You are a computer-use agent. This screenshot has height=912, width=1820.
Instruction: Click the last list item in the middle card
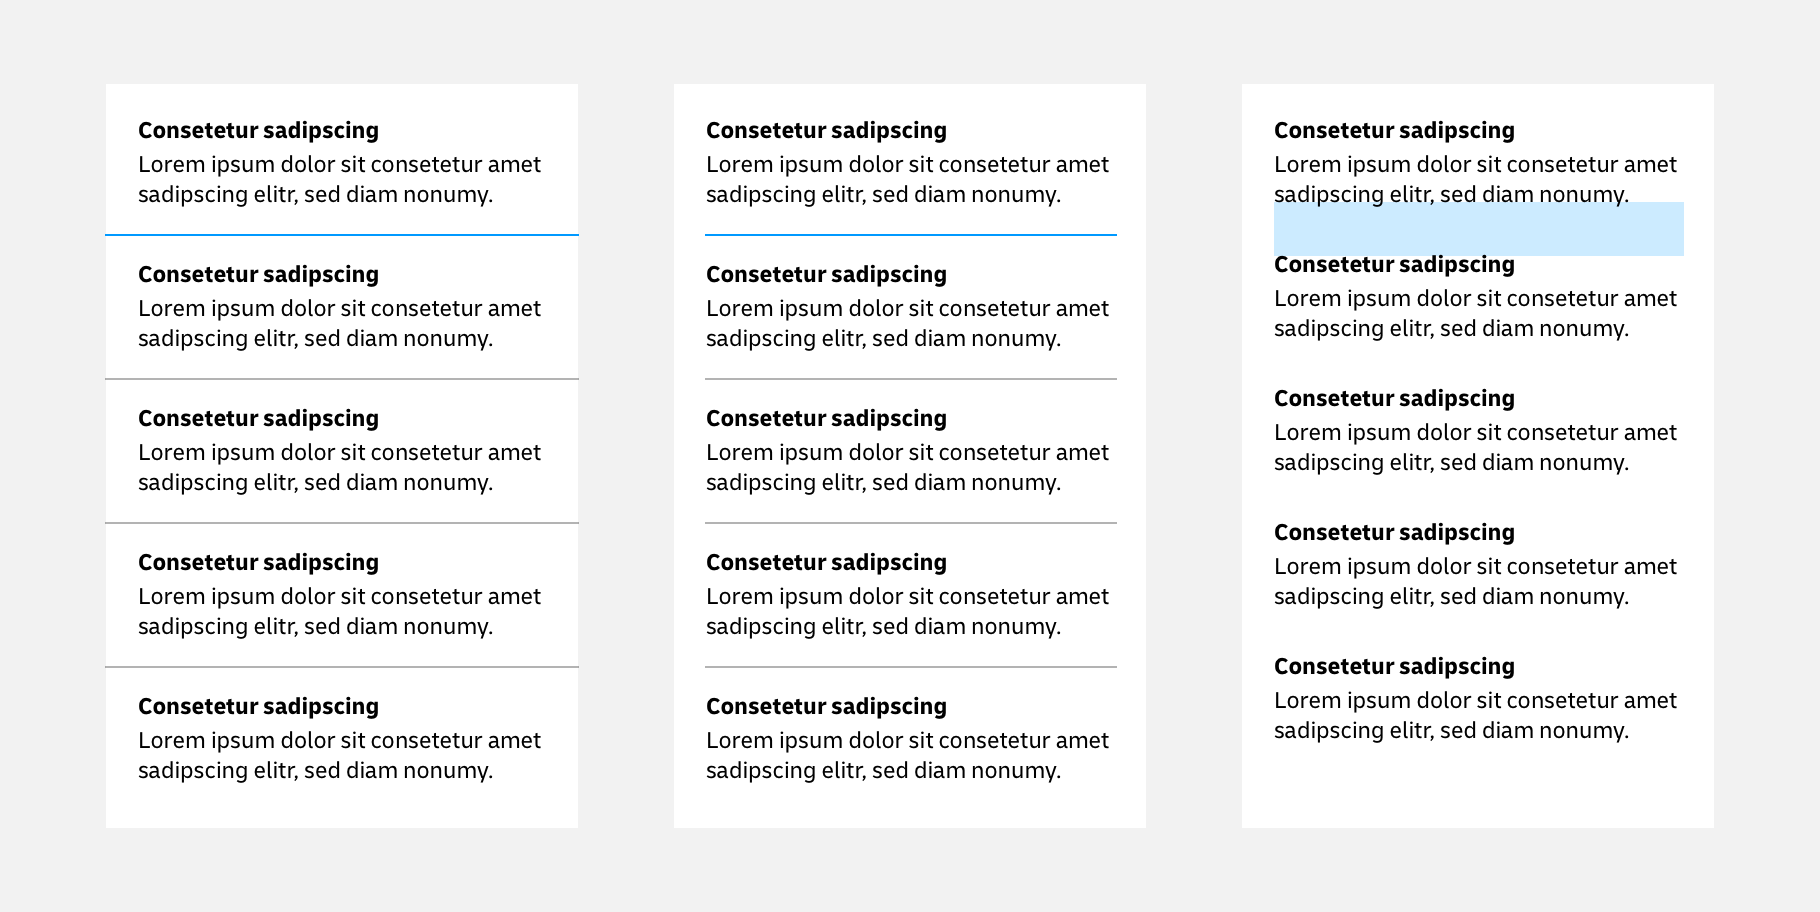click(x=908, y=739)
